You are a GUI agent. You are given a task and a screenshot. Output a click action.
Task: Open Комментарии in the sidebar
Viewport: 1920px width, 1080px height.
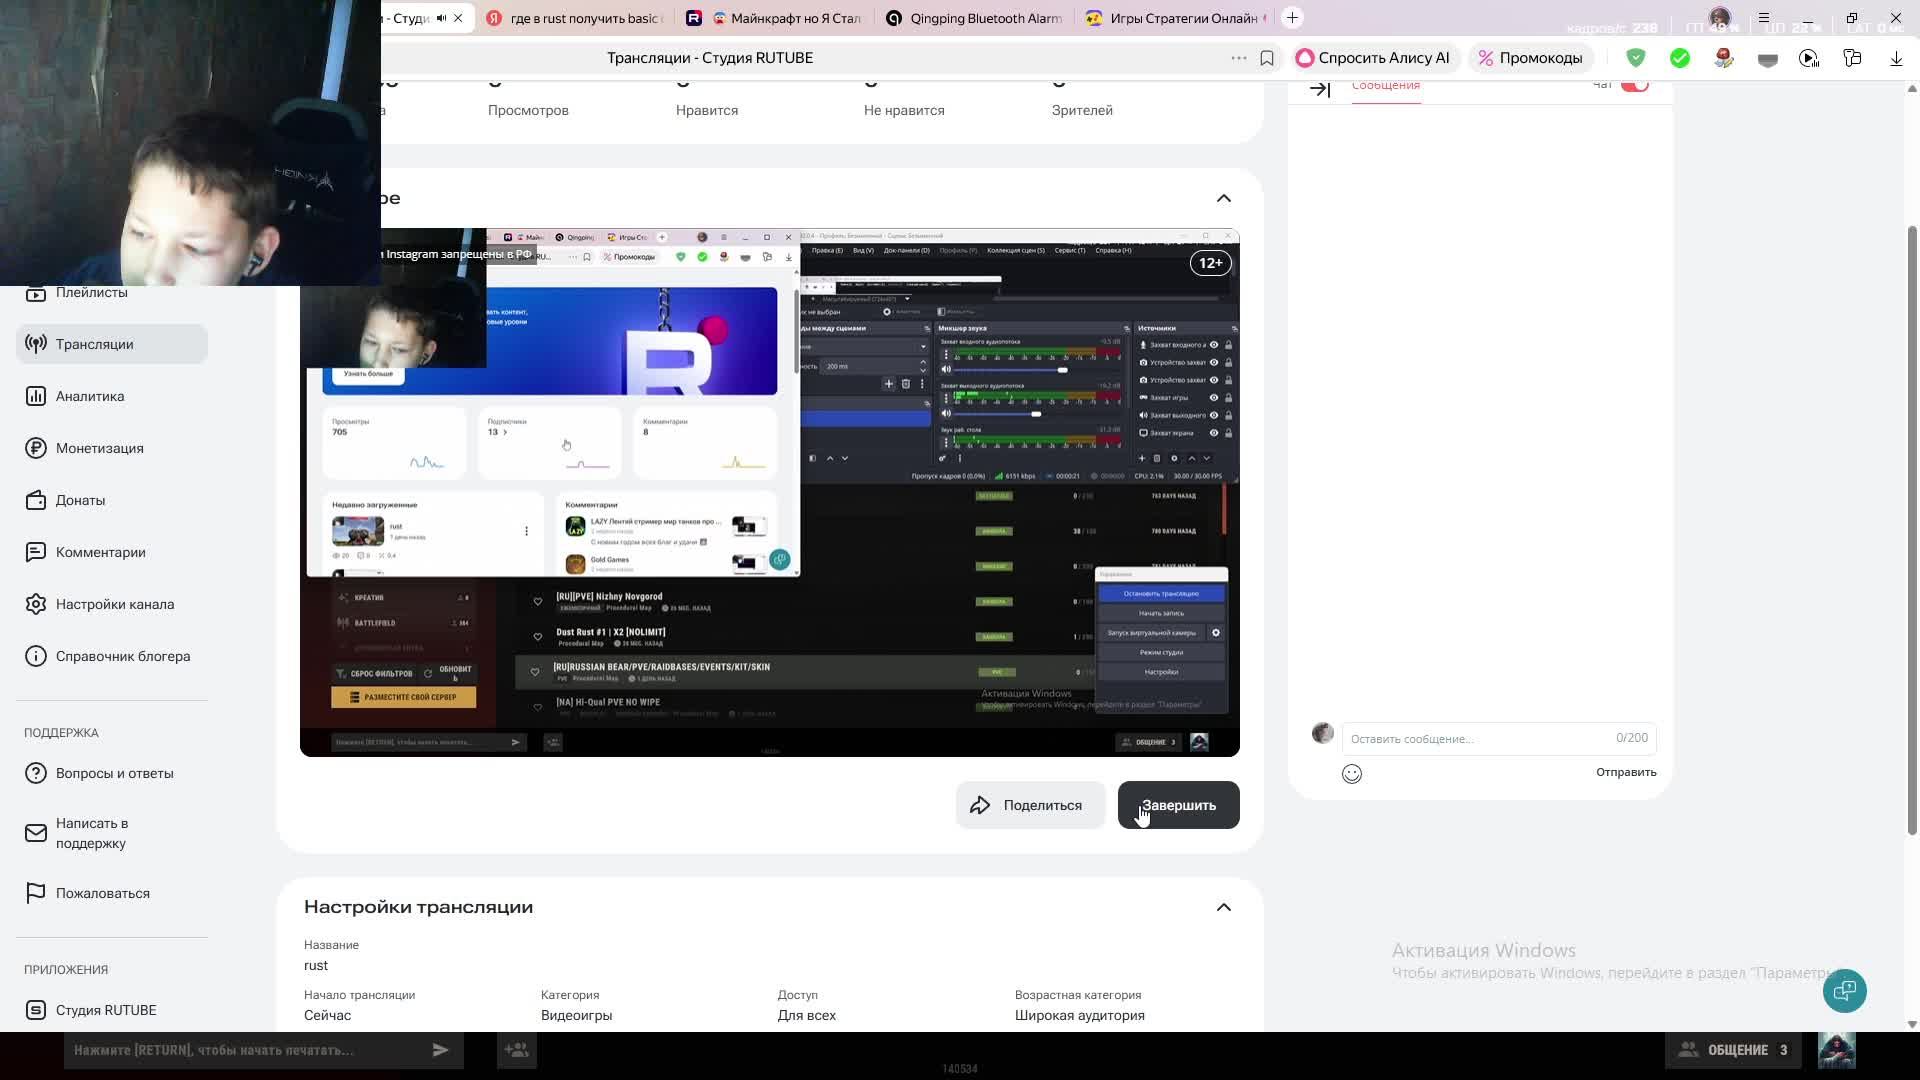coord(112,552)
